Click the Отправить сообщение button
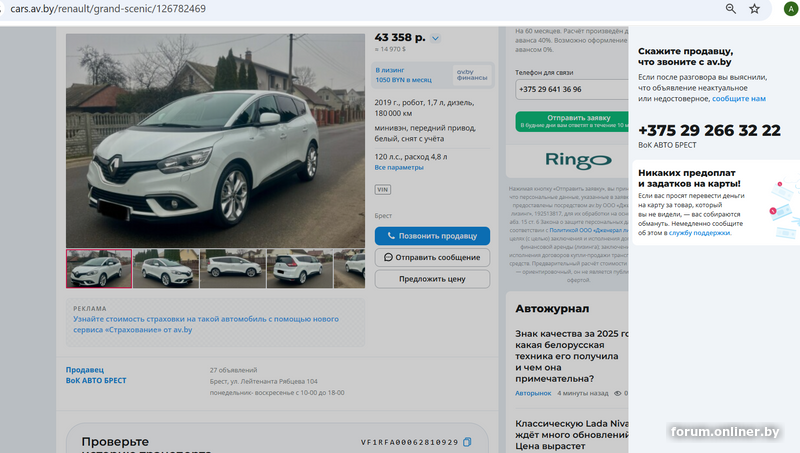 [x=432, y=257]
